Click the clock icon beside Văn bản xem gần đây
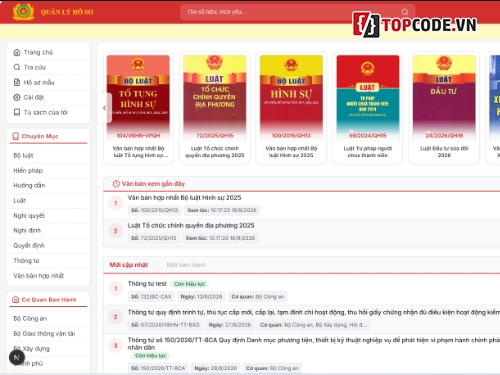Image resolution: width=500 pixels, height=375 pixels. (x=116, y=184)
